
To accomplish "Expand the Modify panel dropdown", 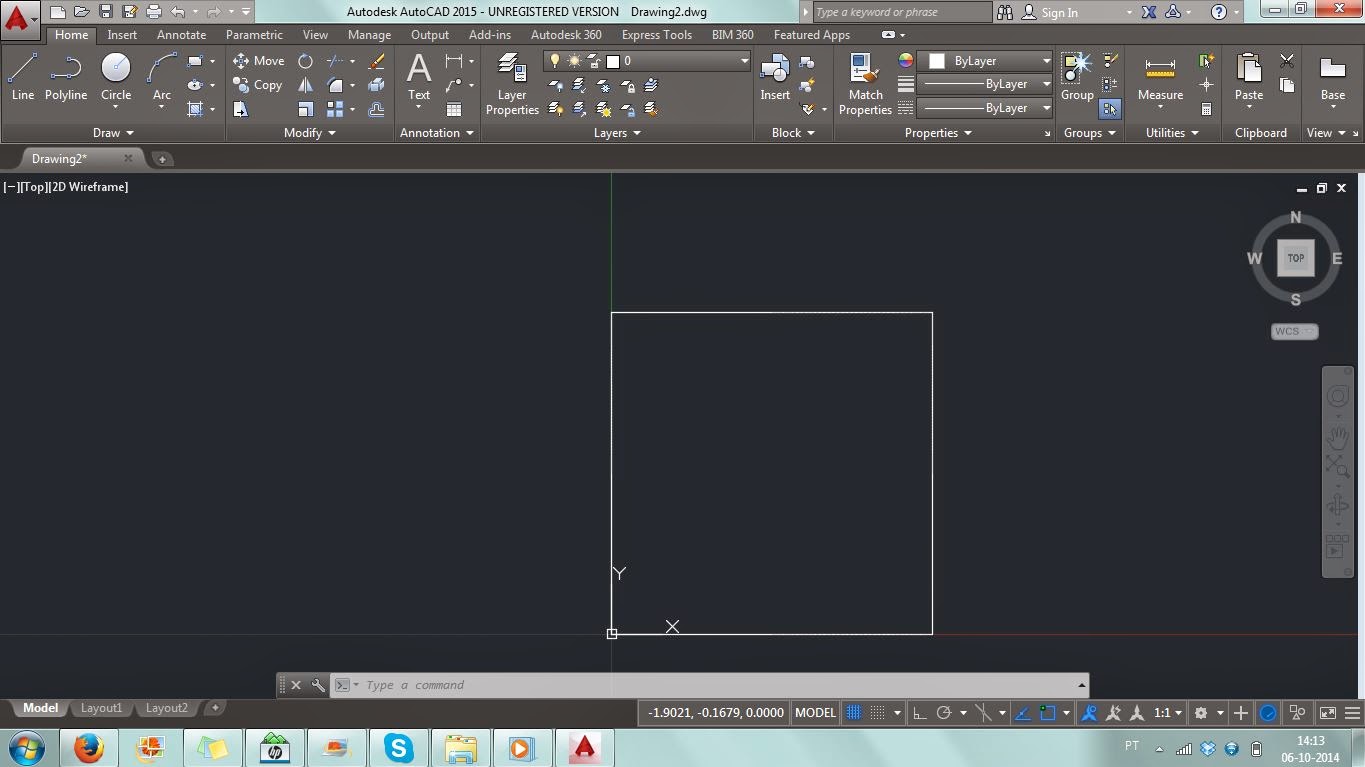I will click(310, 133).
